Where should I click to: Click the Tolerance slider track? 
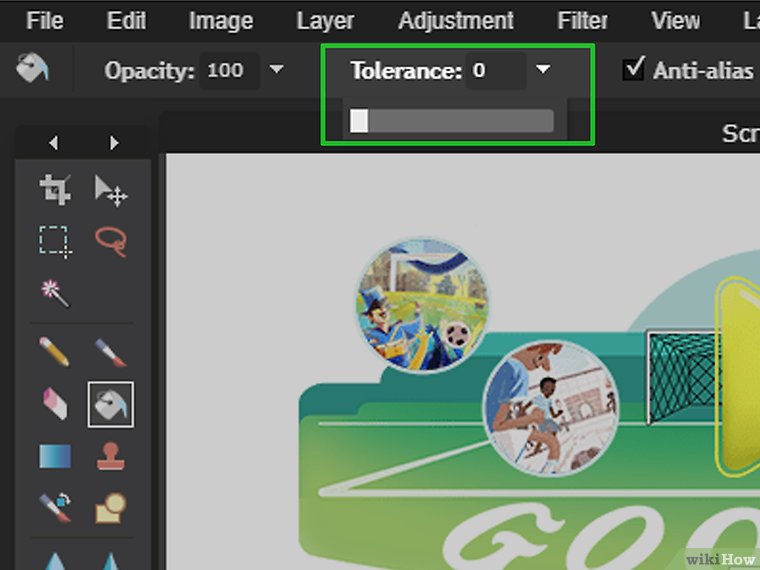pyautogui.click(x=450, y=121)
